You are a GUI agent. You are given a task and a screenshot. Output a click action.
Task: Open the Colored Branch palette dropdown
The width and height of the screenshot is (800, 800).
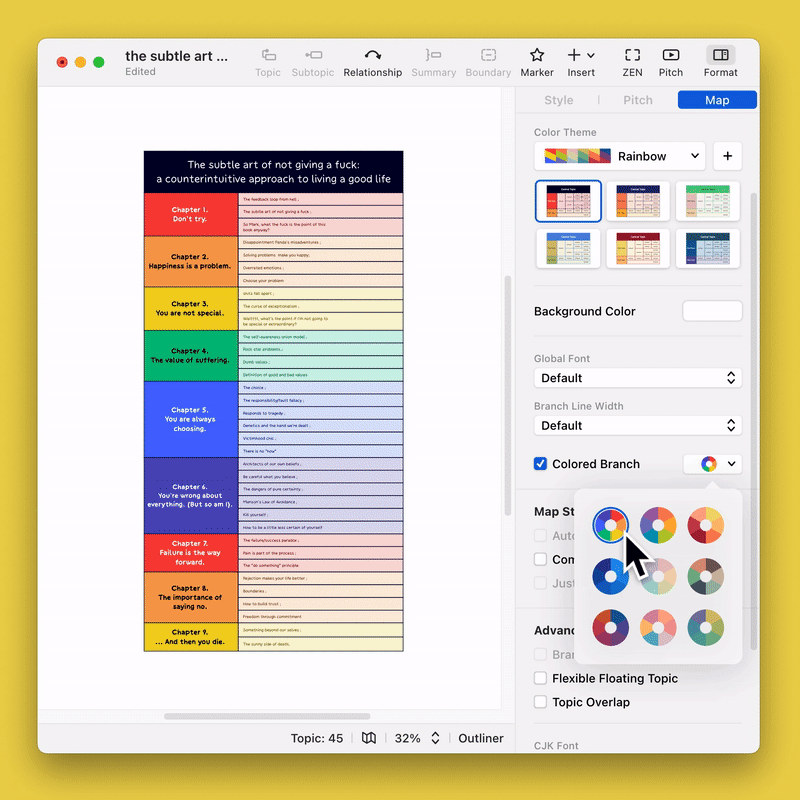[712, 464]
